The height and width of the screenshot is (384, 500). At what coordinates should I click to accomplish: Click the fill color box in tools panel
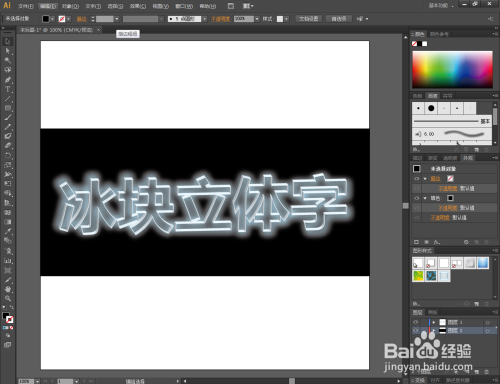pos(6,315)
